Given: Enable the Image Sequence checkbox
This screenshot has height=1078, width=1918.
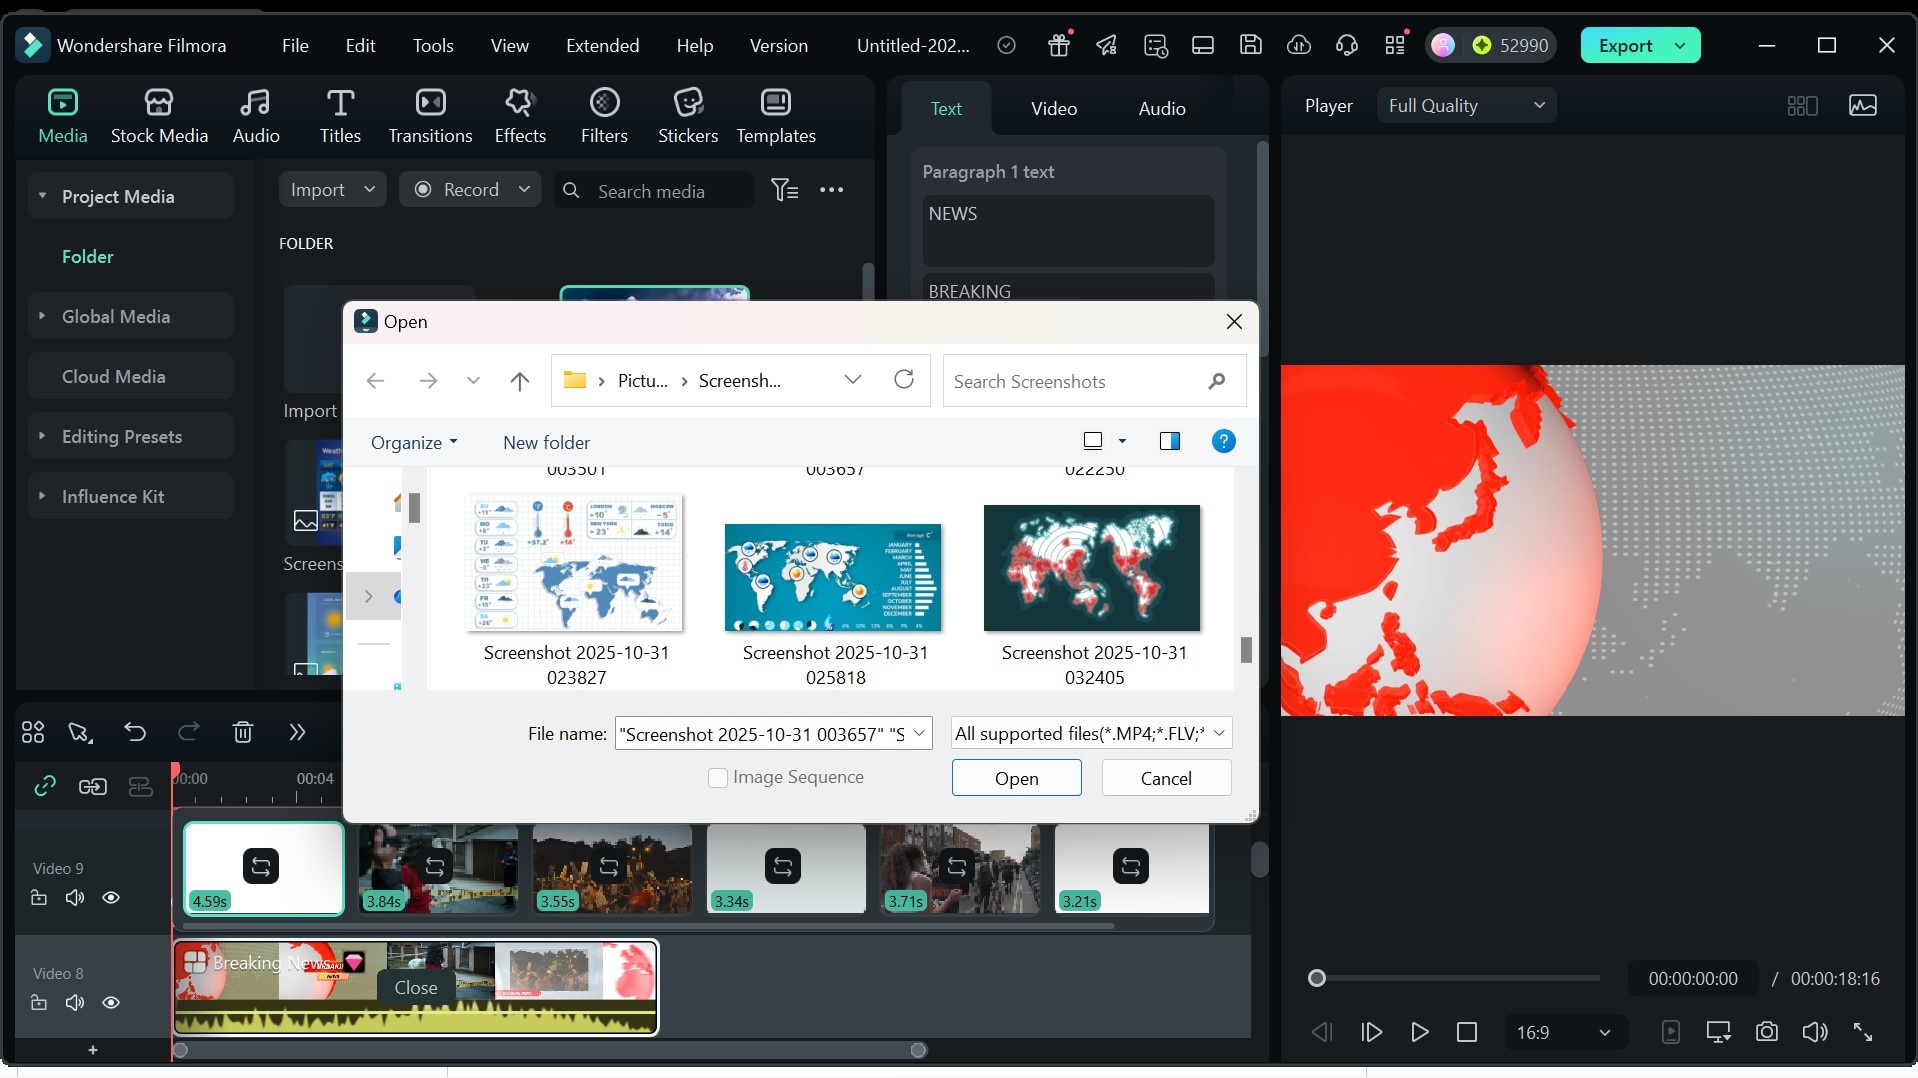Looking at the screenshot, I should coord(717,777).
